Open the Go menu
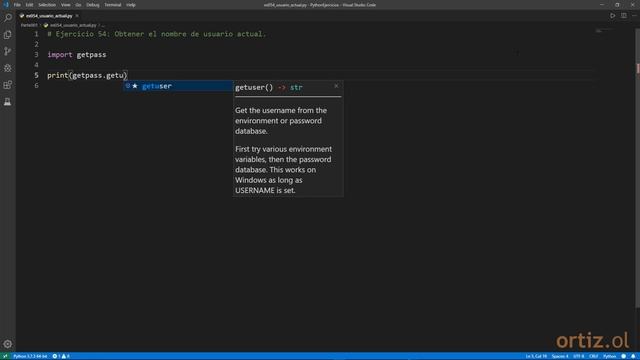Screen dimensions: 640x360 [78, 5]
